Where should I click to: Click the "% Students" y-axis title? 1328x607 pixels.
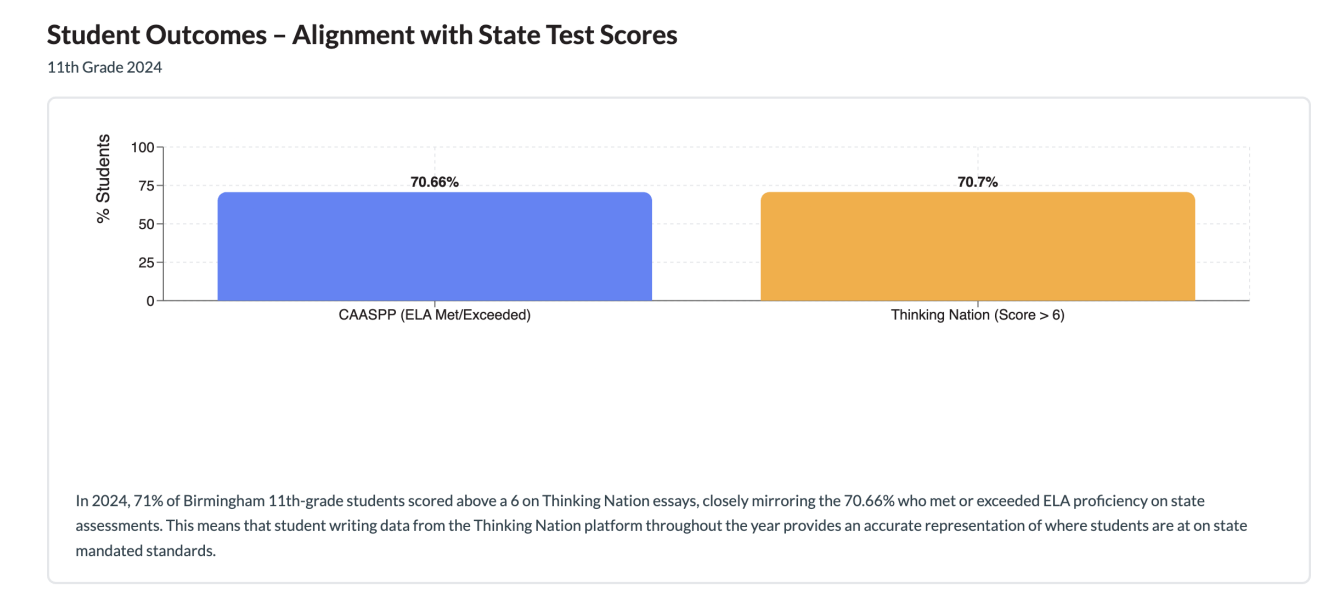click(104, 179)
